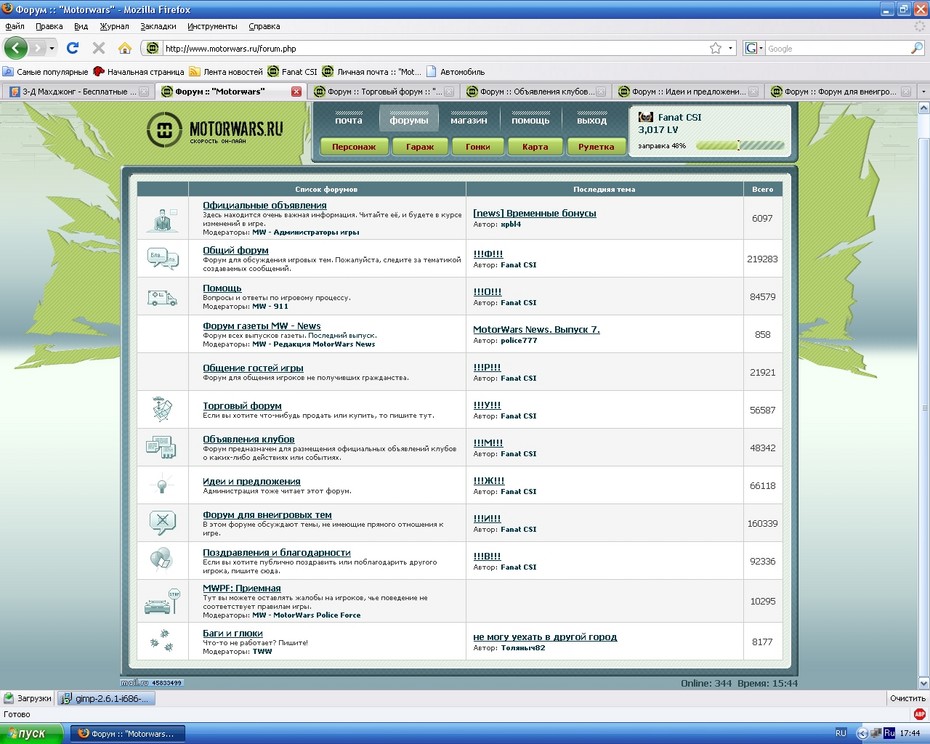This screenshot has height=744, width=930.
Task: Open the Правка menu
Action: 49,26
